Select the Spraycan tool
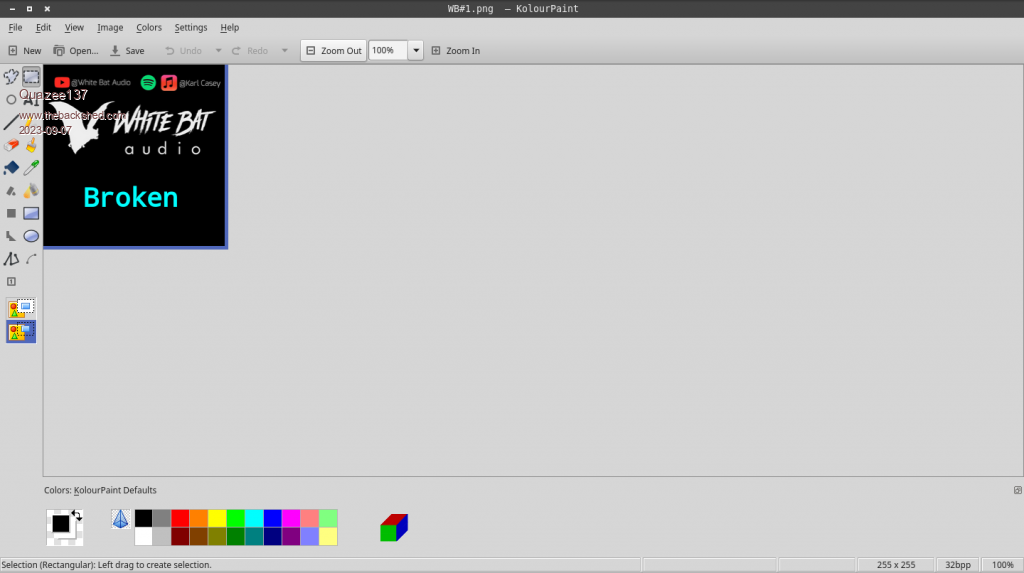1024x573 pixels. click(x=31, y=190)
